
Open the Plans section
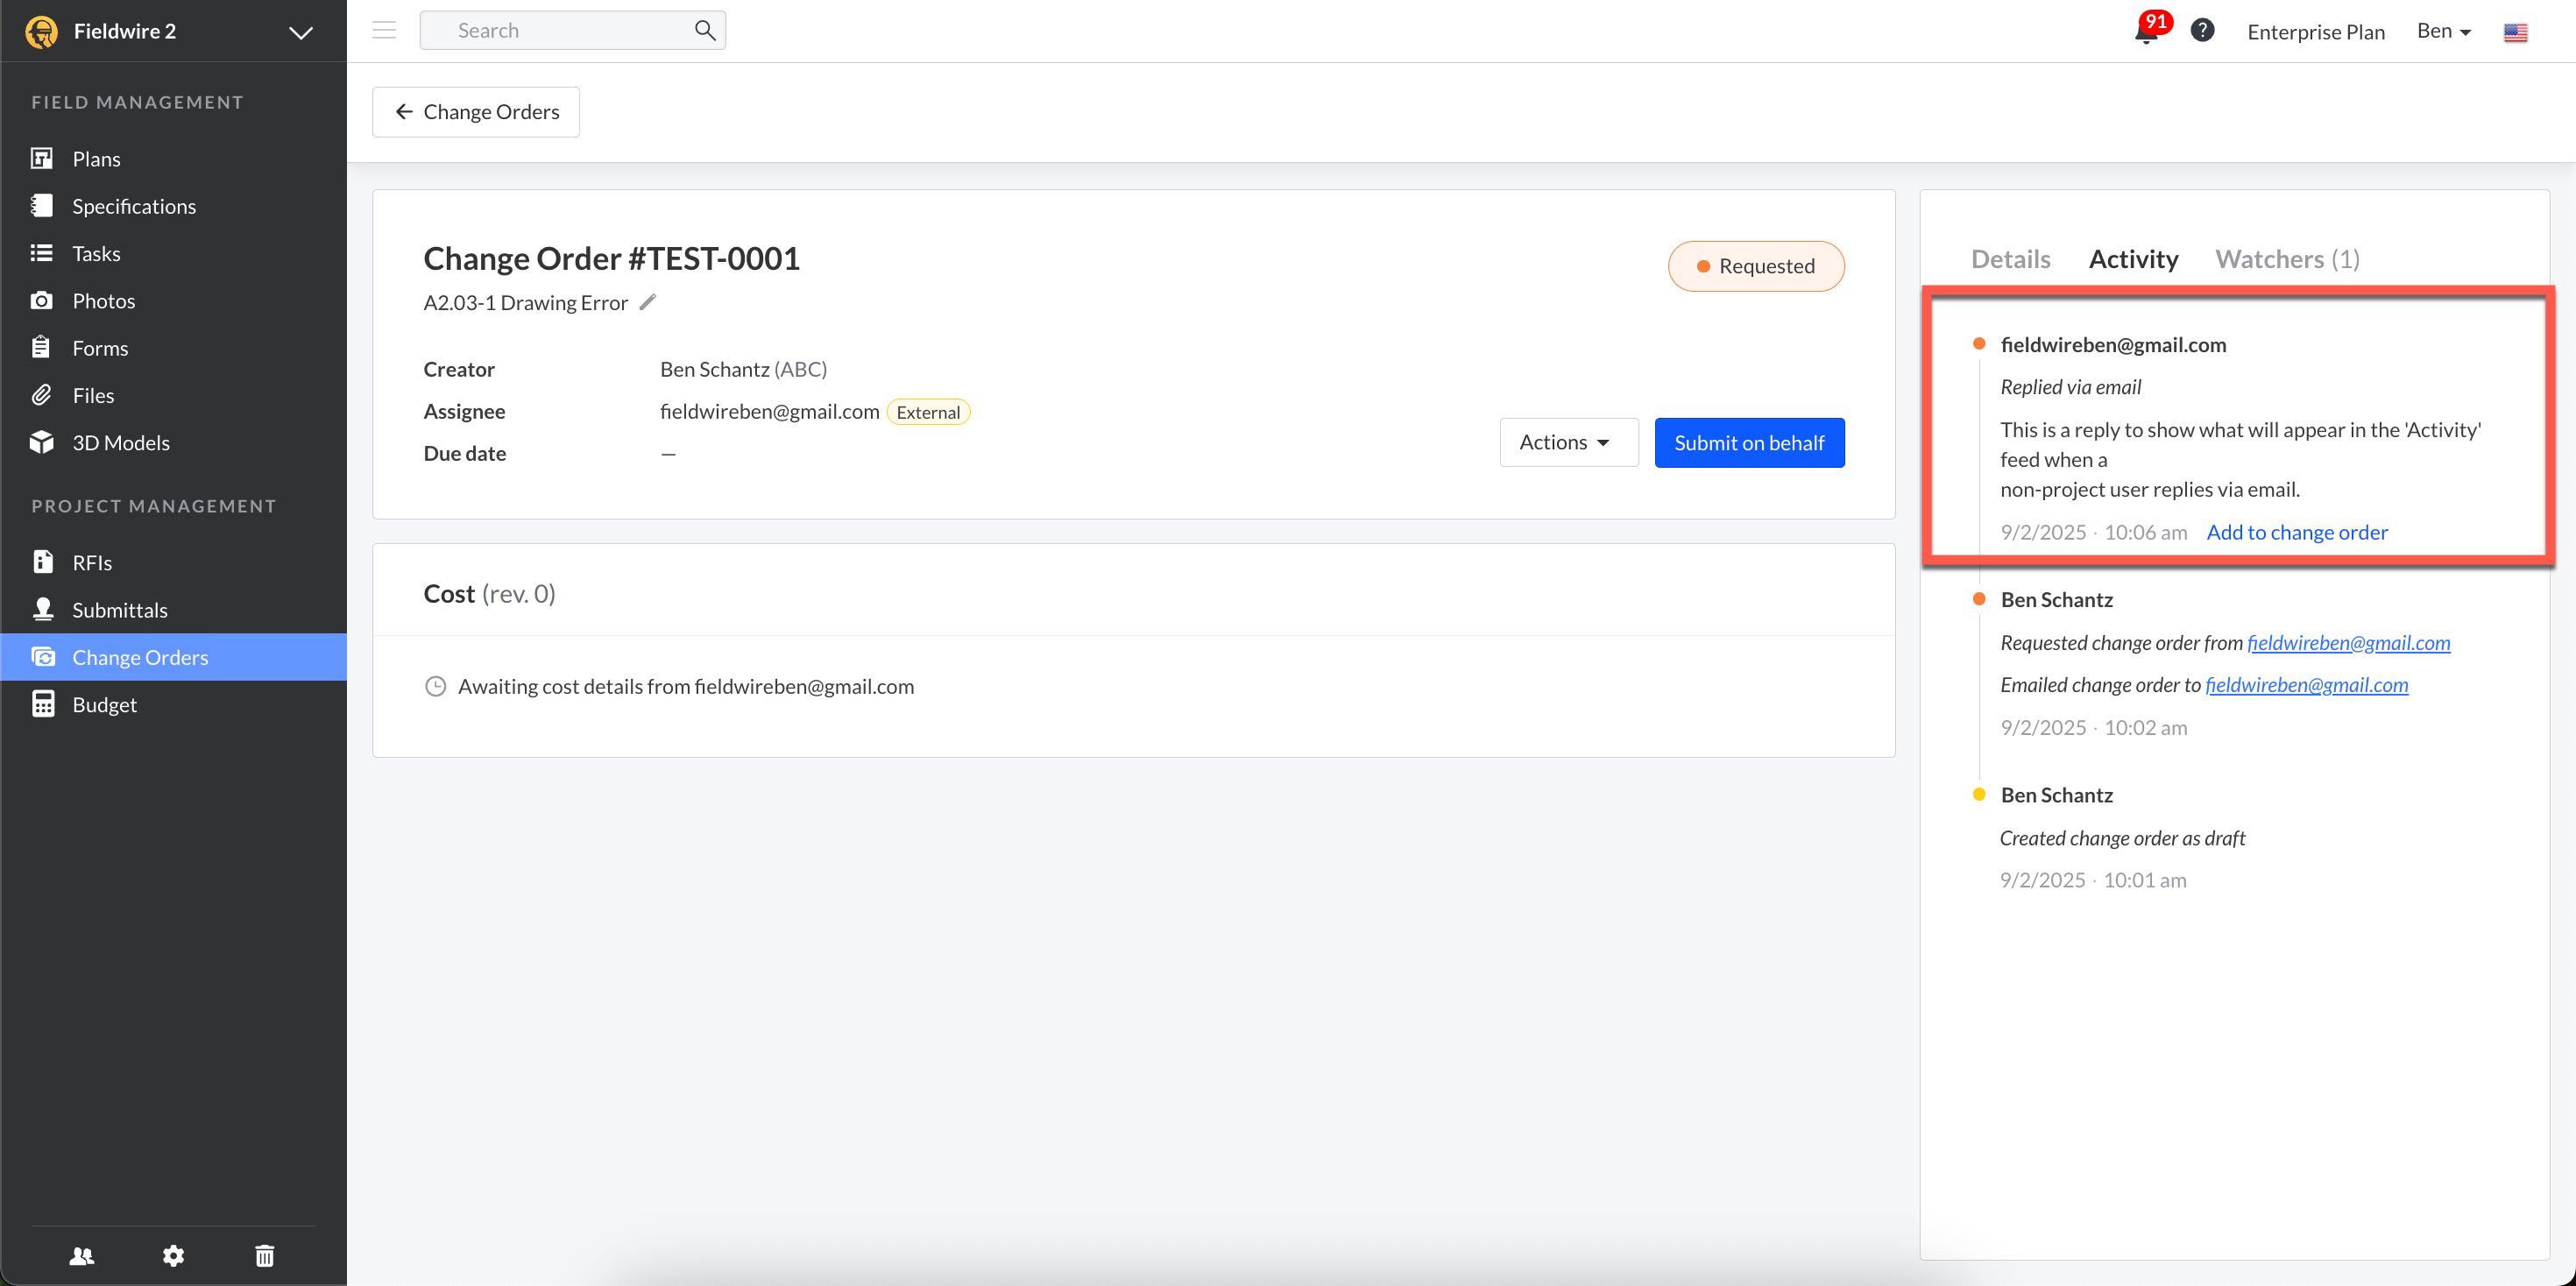[96, 158]
